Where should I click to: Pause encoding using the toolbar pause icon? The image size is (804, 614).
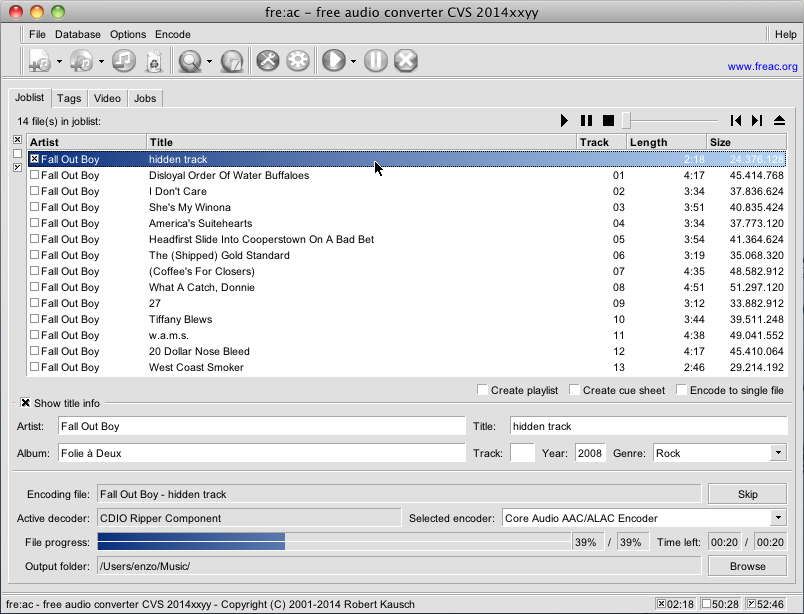[x=376, y=61]
